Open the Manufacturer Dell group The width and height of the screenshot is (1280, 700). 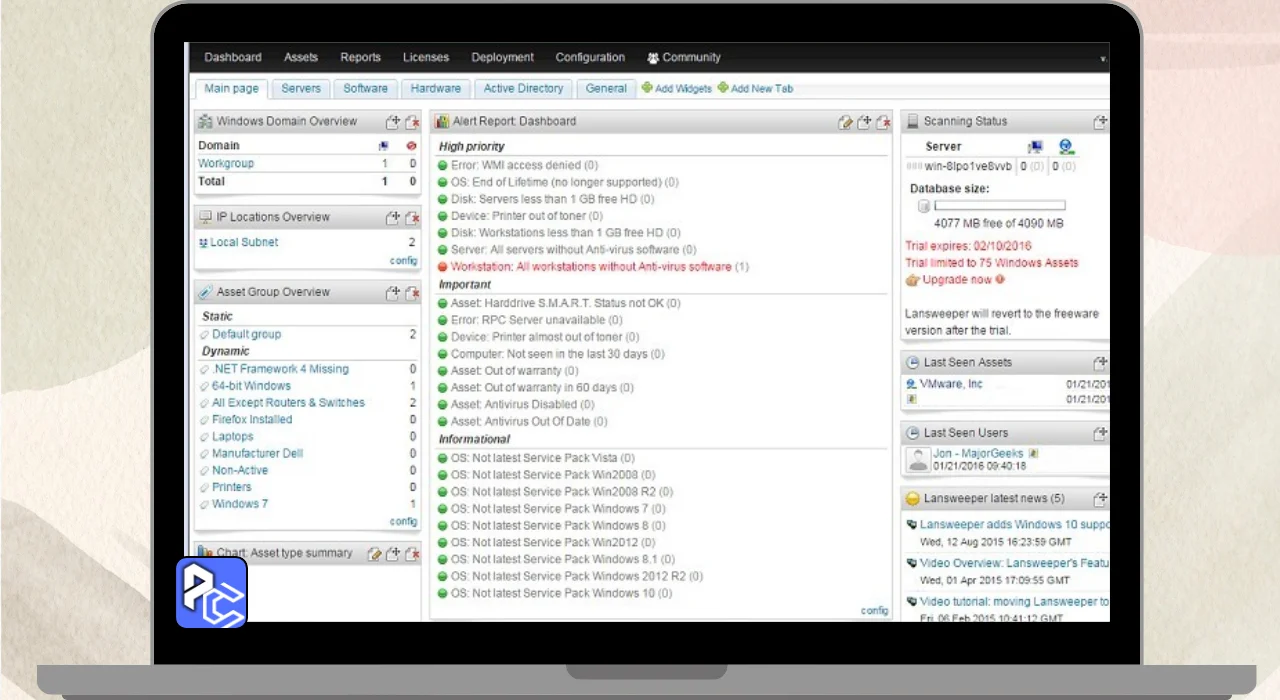click(x=257, y=454)
